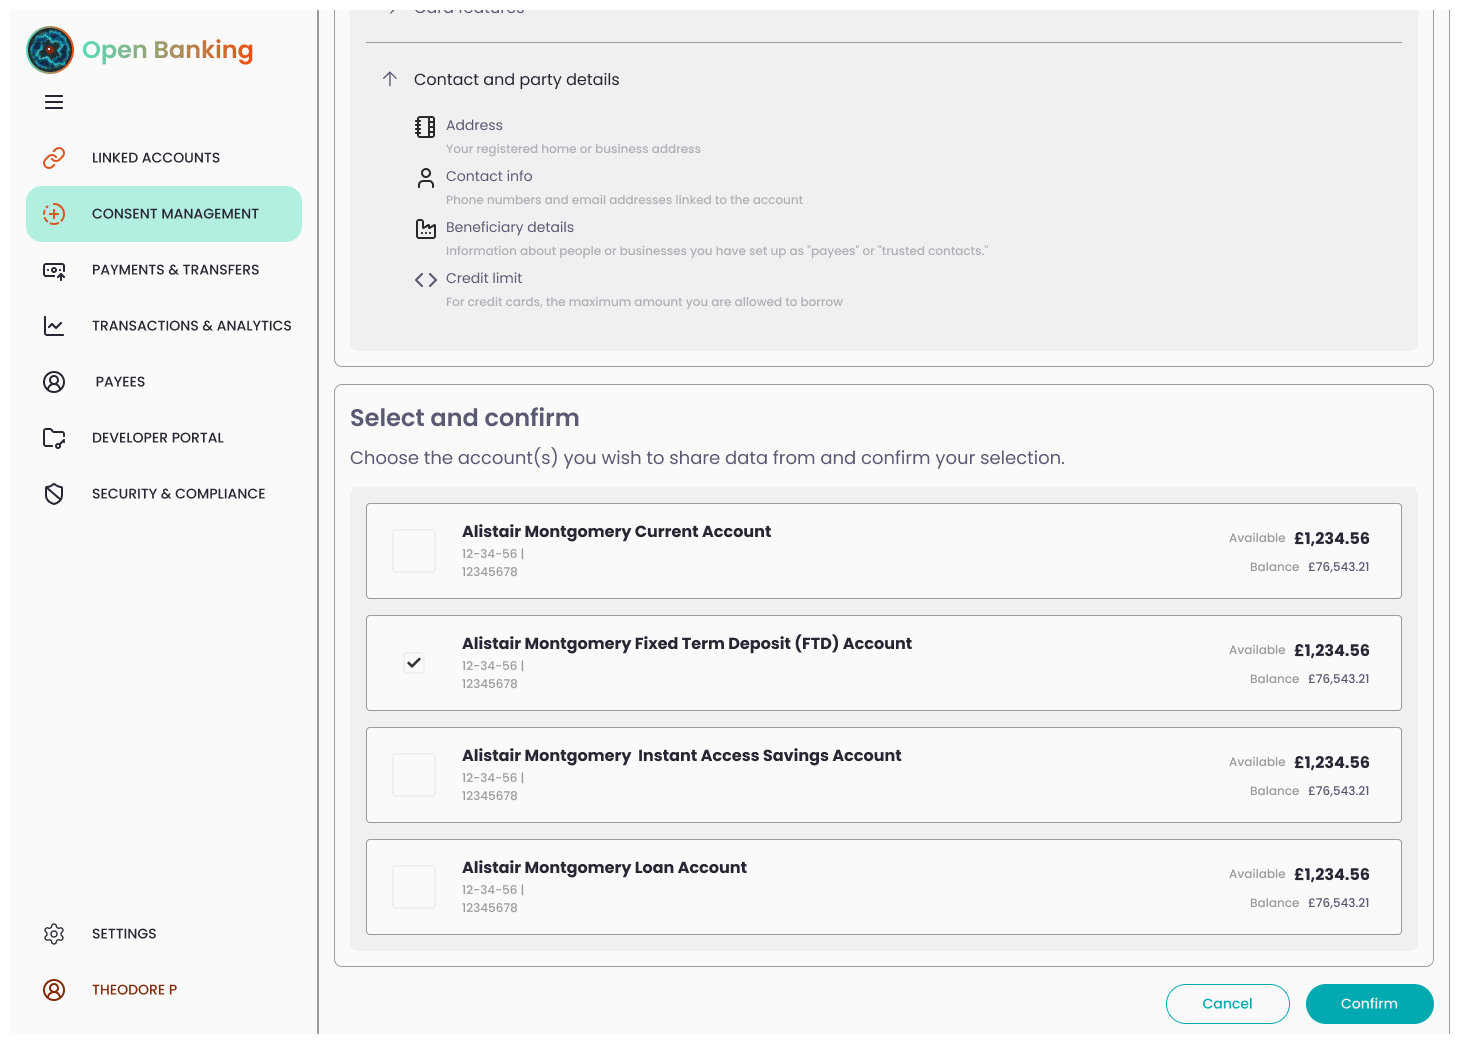Collapse the Contact and party details section

pos(389,78)
